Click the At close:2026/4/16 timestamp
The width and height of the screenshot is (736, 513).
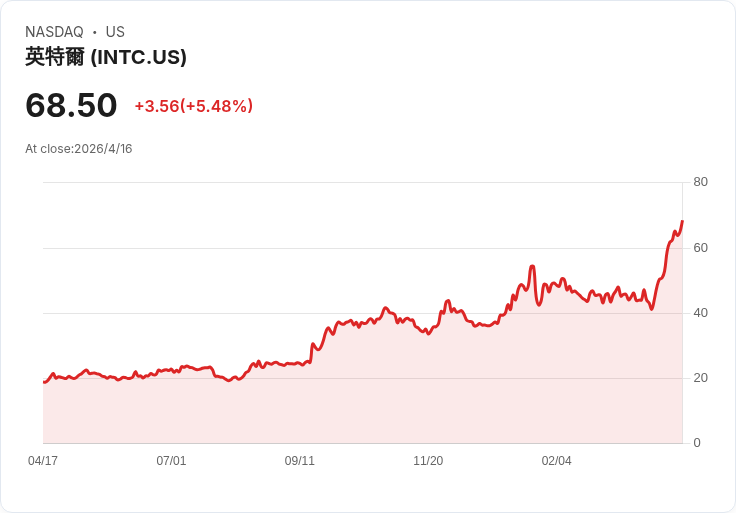click(x=79, y=149)
